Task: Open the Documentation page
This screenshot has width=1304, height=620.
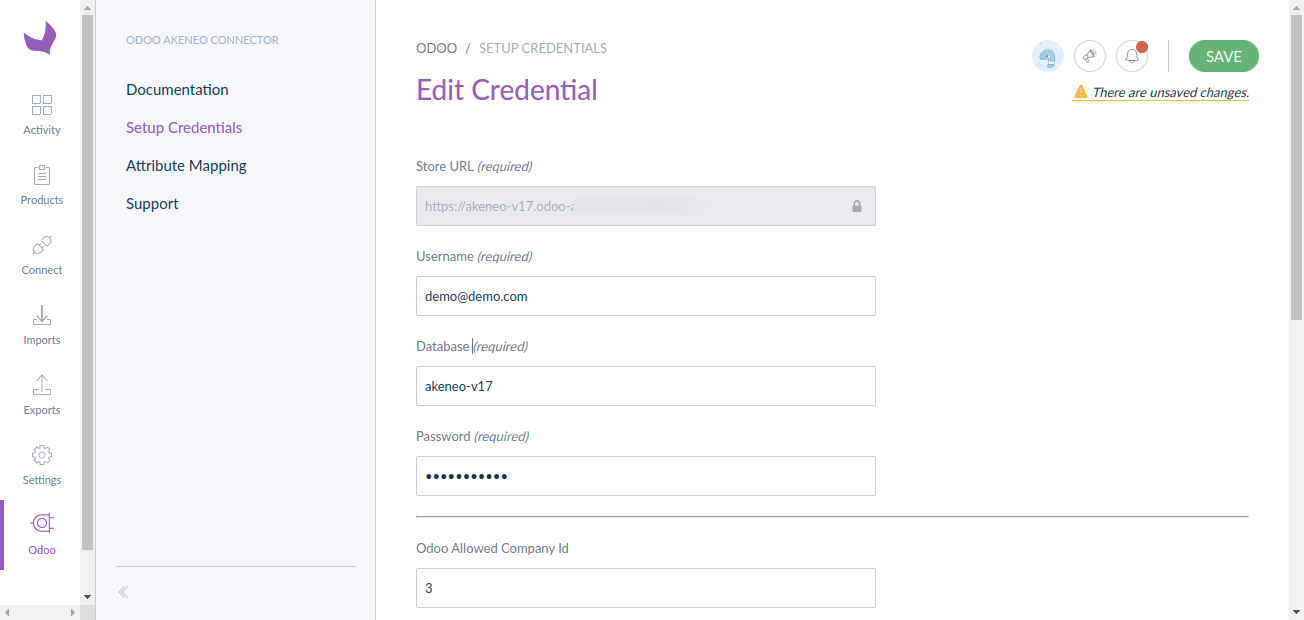Action: point(177,89)
